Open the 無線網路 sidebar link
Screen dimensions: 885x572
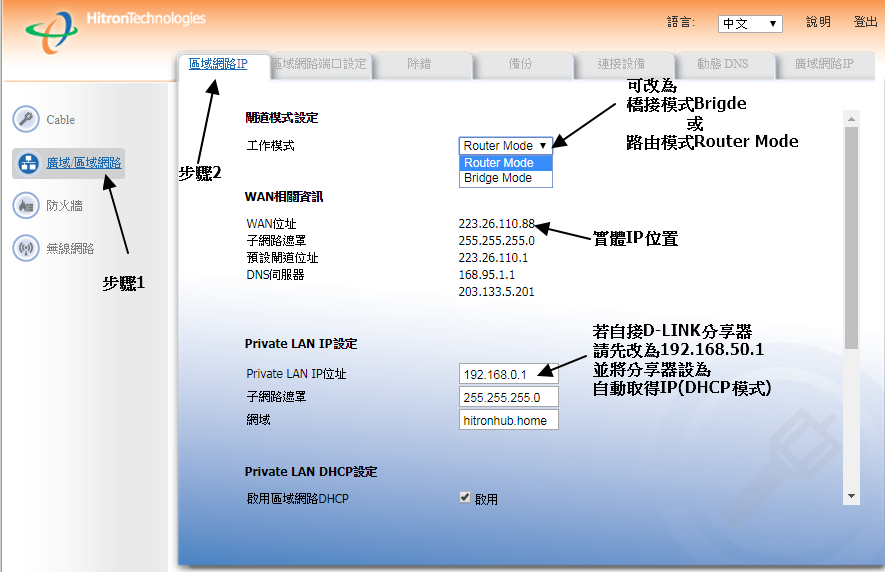tap(70, 248)
